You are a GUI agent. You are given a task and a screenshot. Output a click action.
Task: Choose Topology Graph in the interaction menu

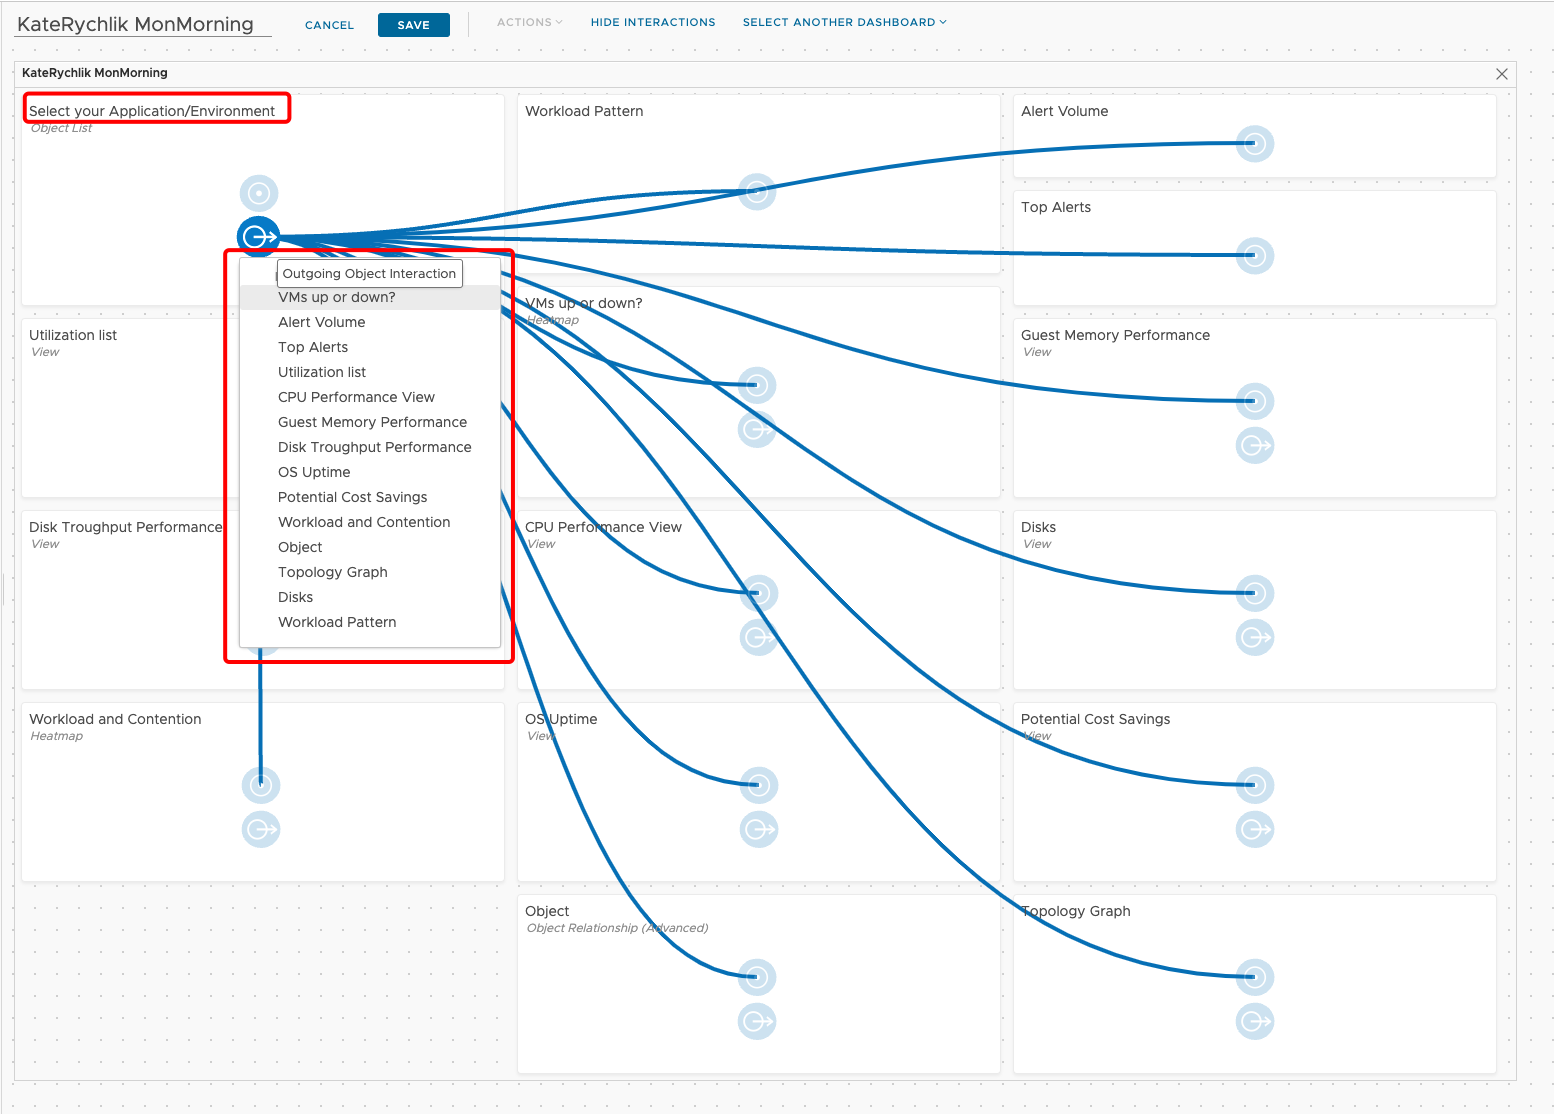332,572
